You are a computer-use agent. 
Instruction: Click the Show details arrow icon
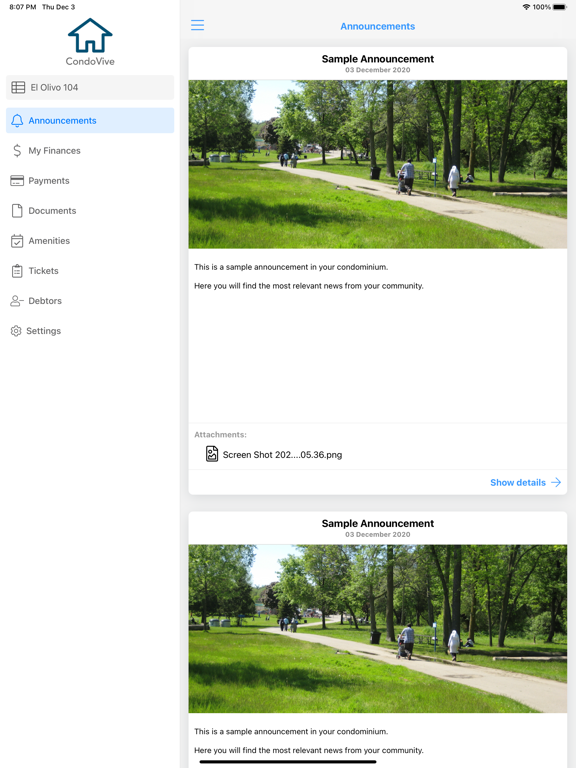[556, 482]
